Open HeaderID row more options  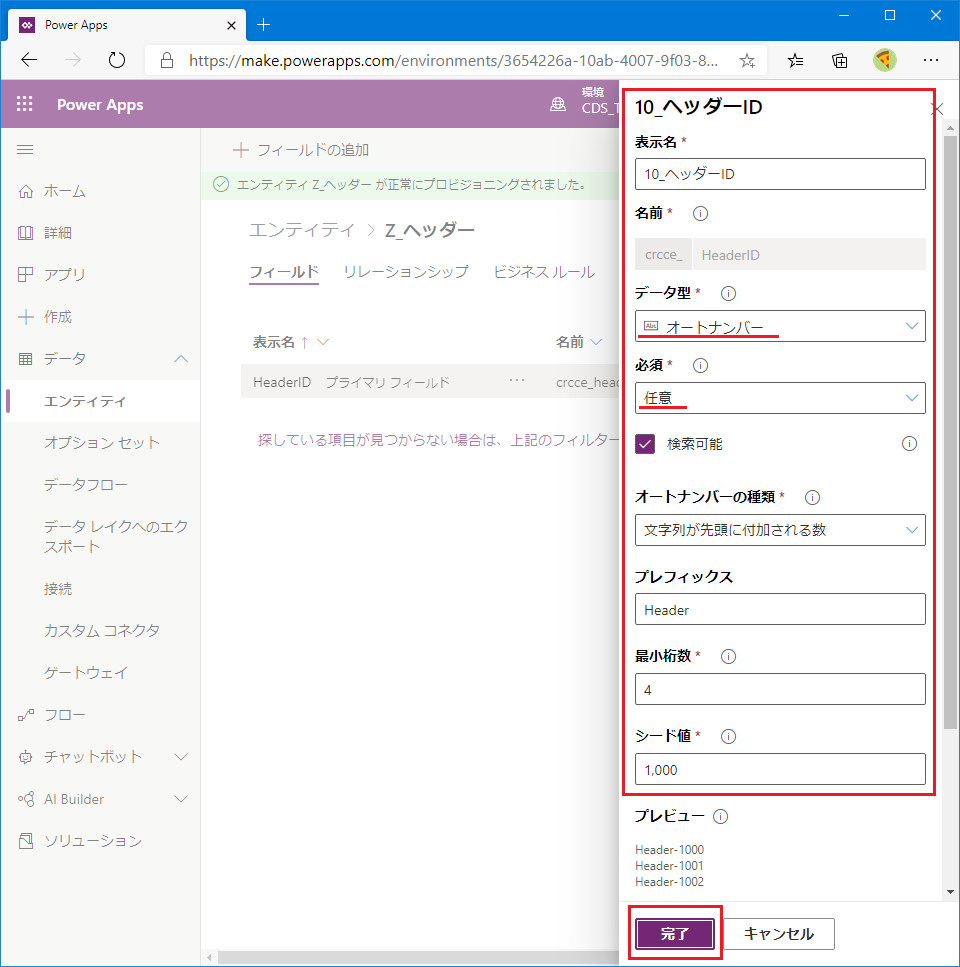[x=517, y=381]
